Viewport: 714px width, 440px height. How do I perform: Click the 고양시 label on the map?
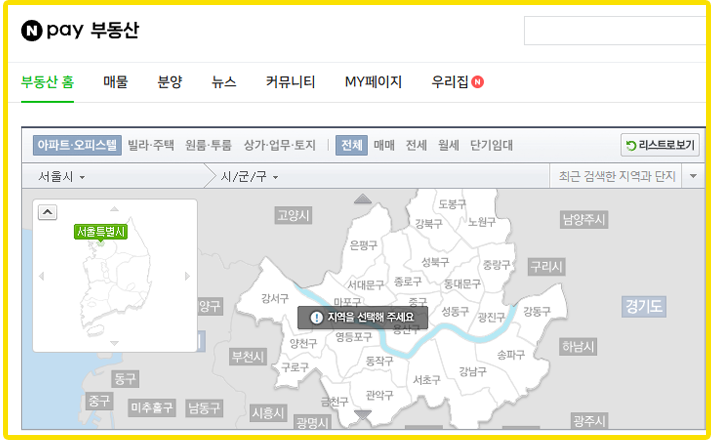(293, 215)
